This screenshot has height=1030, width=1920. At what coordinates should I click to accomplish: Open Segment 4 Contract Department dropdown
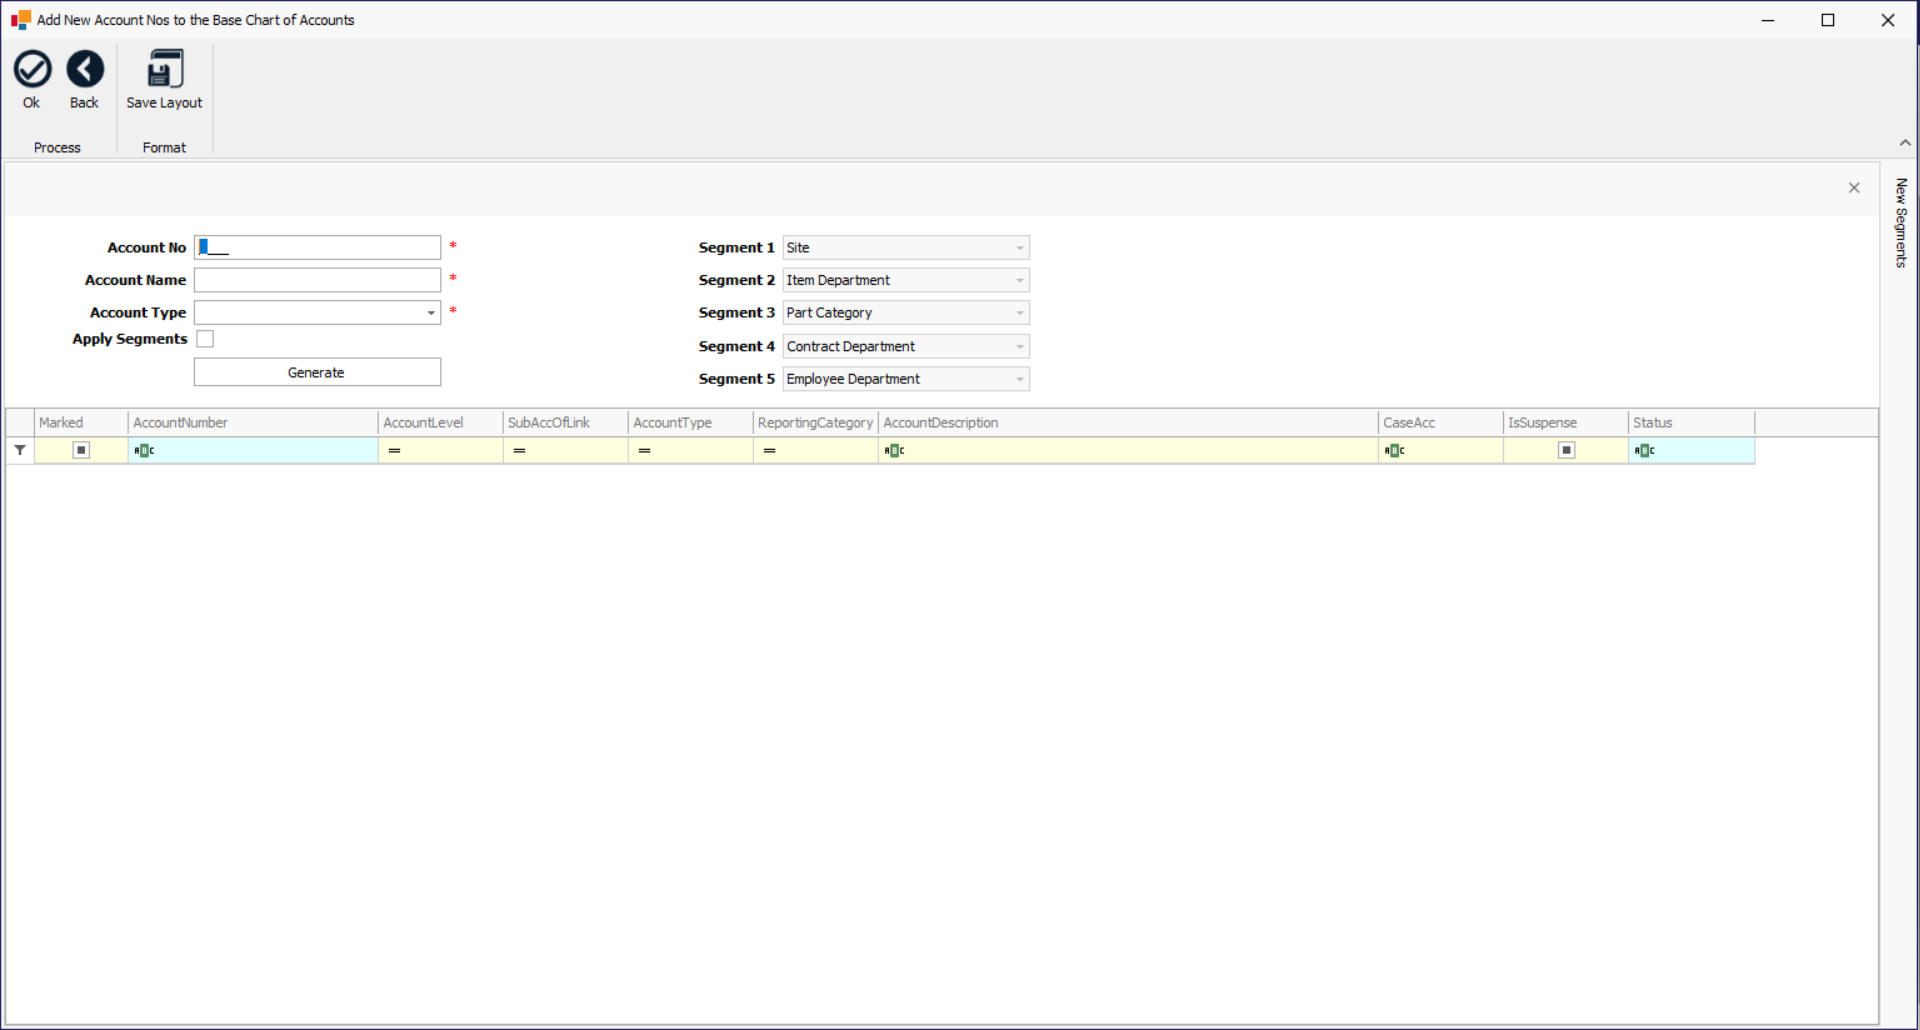(x=1019, y=347)
